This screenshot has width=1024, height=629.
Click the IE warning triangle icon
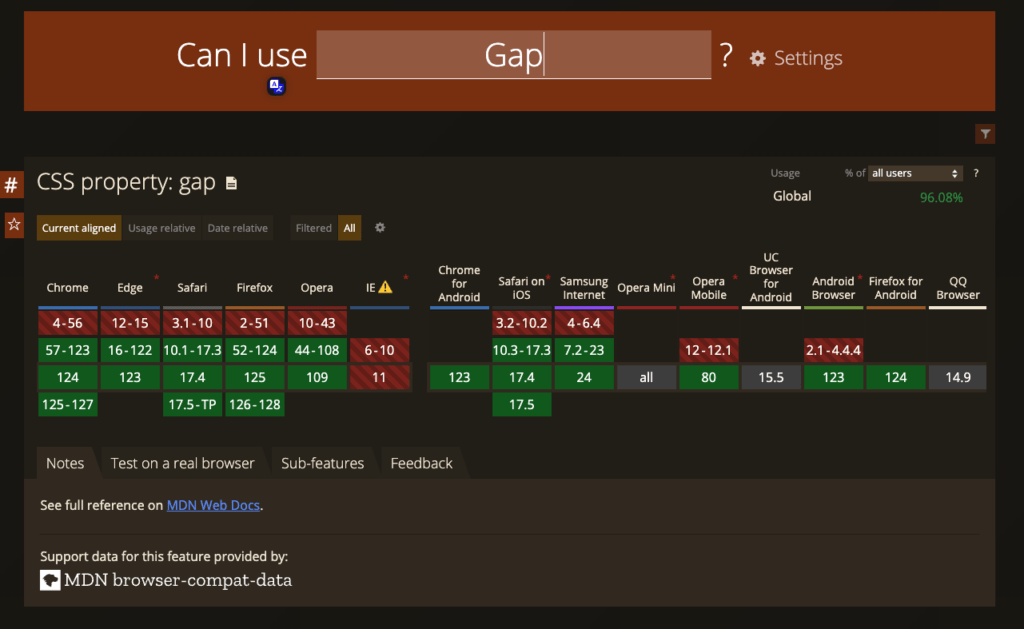(385, 288)
